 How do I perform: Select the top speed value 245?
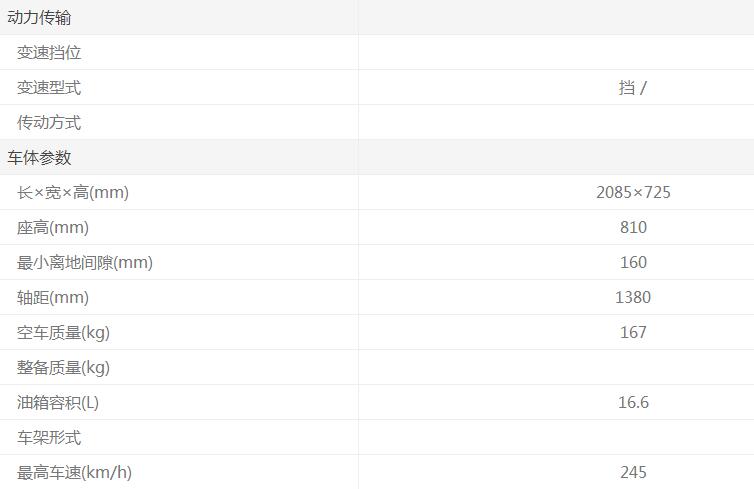(x=633, y=473)
